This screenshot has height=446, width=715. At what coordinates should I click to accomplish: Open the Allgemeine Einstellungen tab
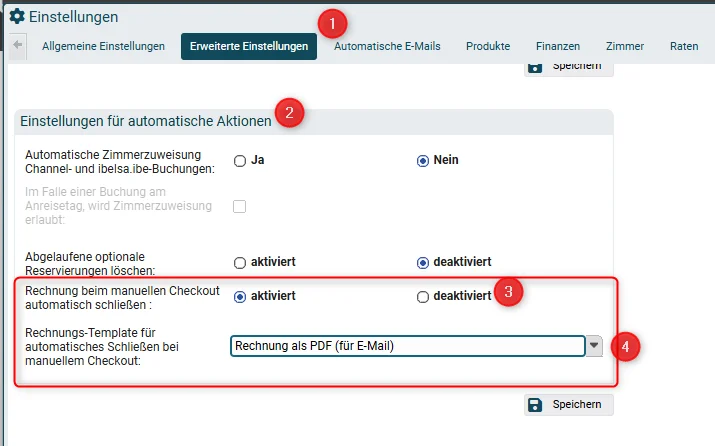tap(104, 46)
